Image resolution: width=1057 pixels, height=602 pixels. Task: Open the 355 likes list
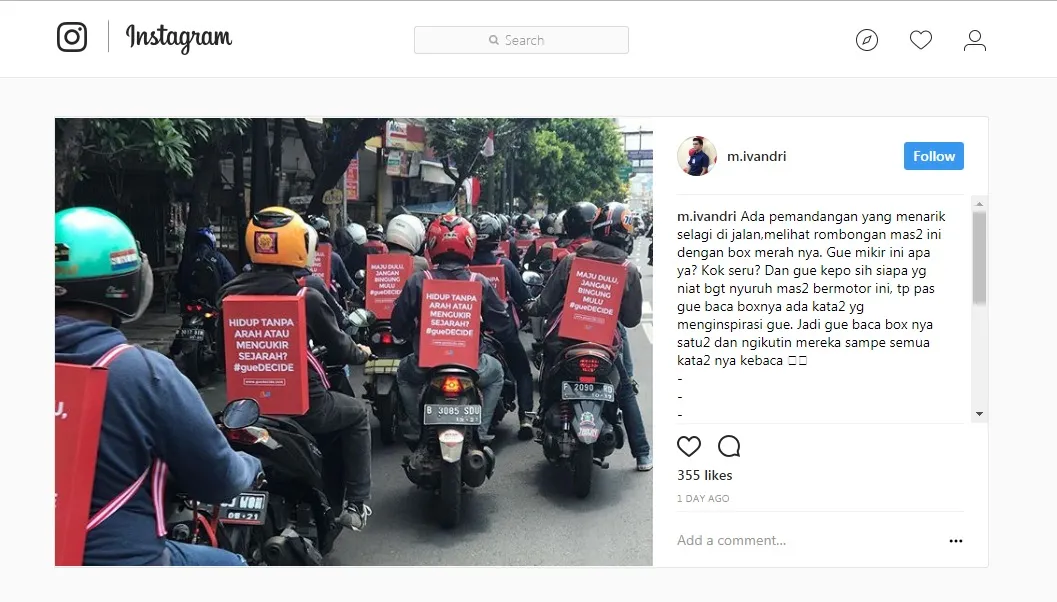704,475
